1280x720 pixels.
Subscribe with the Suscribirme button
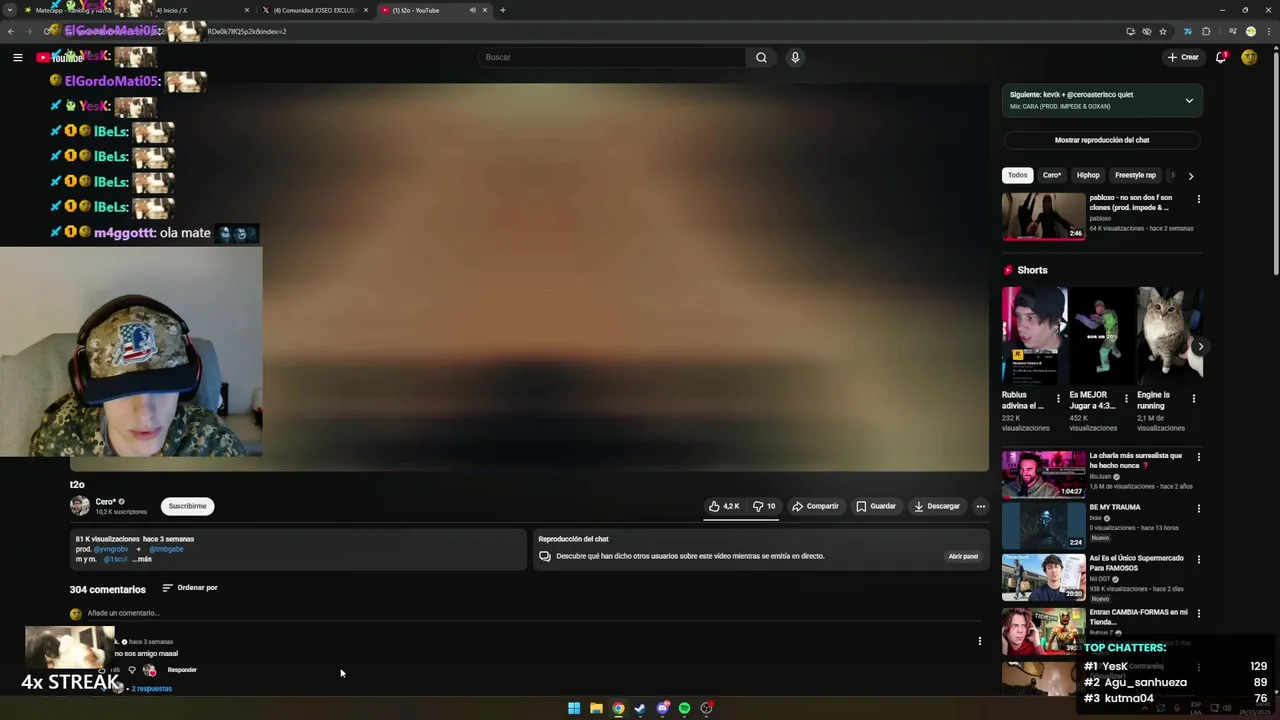click(x=187, y=506)
